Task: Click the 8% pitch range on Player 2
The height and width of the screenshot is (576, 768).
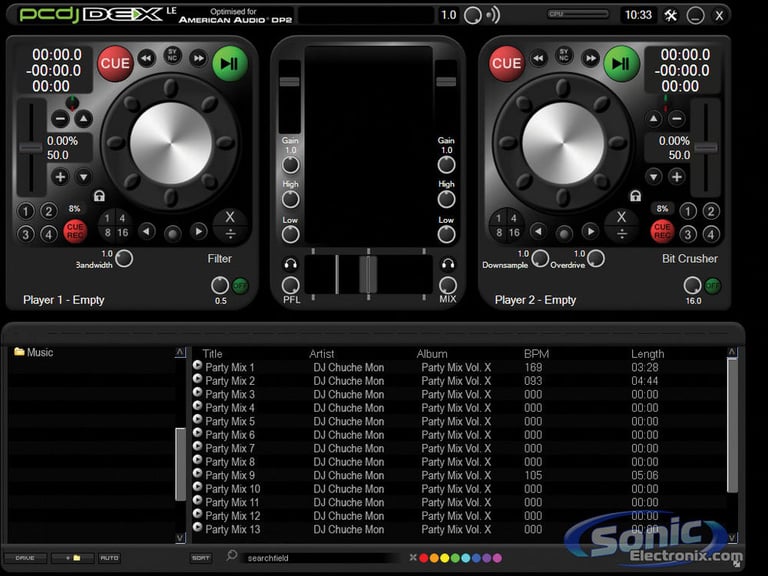Action: (662, 209)
